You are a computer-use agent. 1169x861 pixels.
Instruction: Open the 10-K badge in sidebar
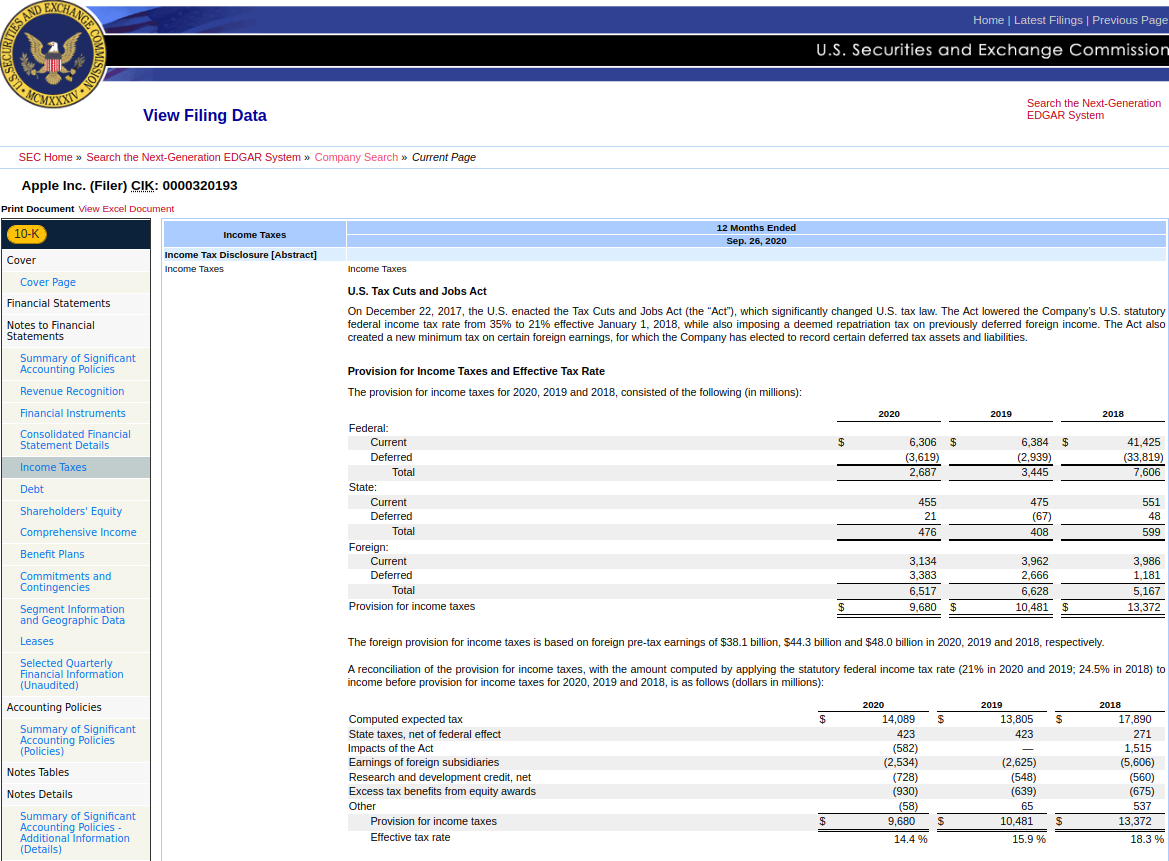click(x=26, y=234)
